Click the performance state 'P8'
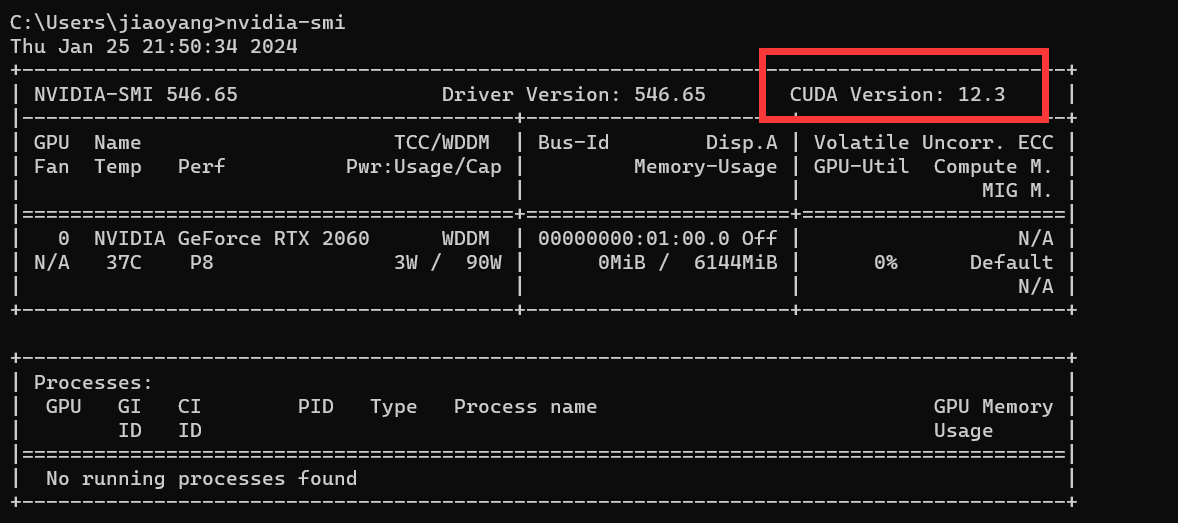 202,263
